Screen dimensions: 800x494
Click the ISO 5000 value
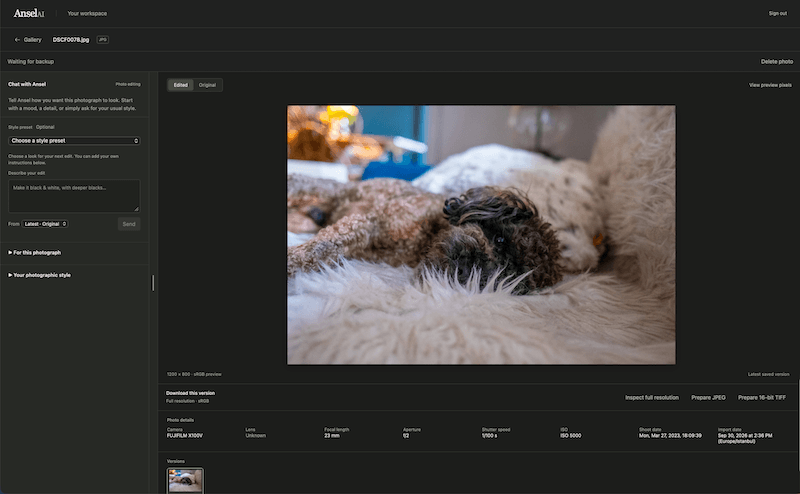(570, 436)
